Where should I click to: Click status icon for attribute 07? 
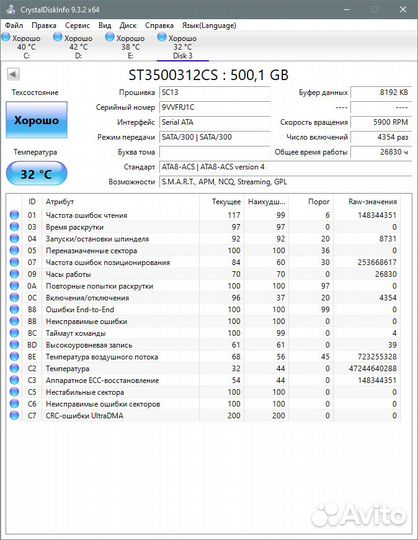[14, 262]
